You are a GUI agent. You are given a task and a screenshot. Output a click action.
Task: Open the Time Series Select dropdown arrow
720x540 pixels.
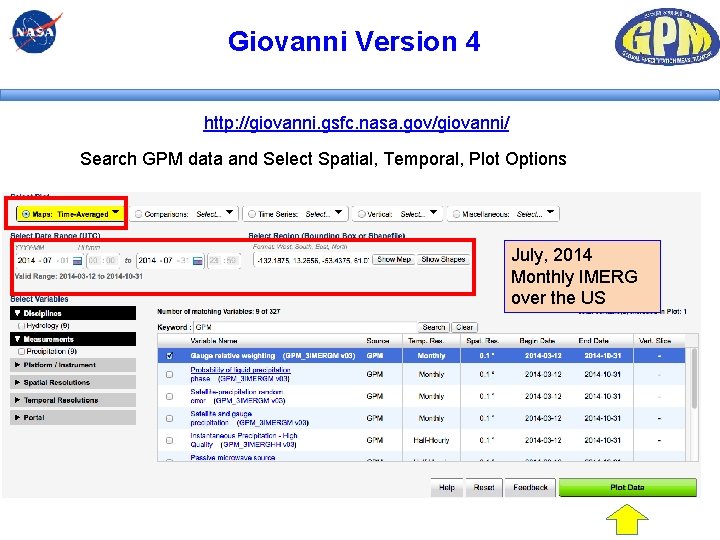pos(338,213)
